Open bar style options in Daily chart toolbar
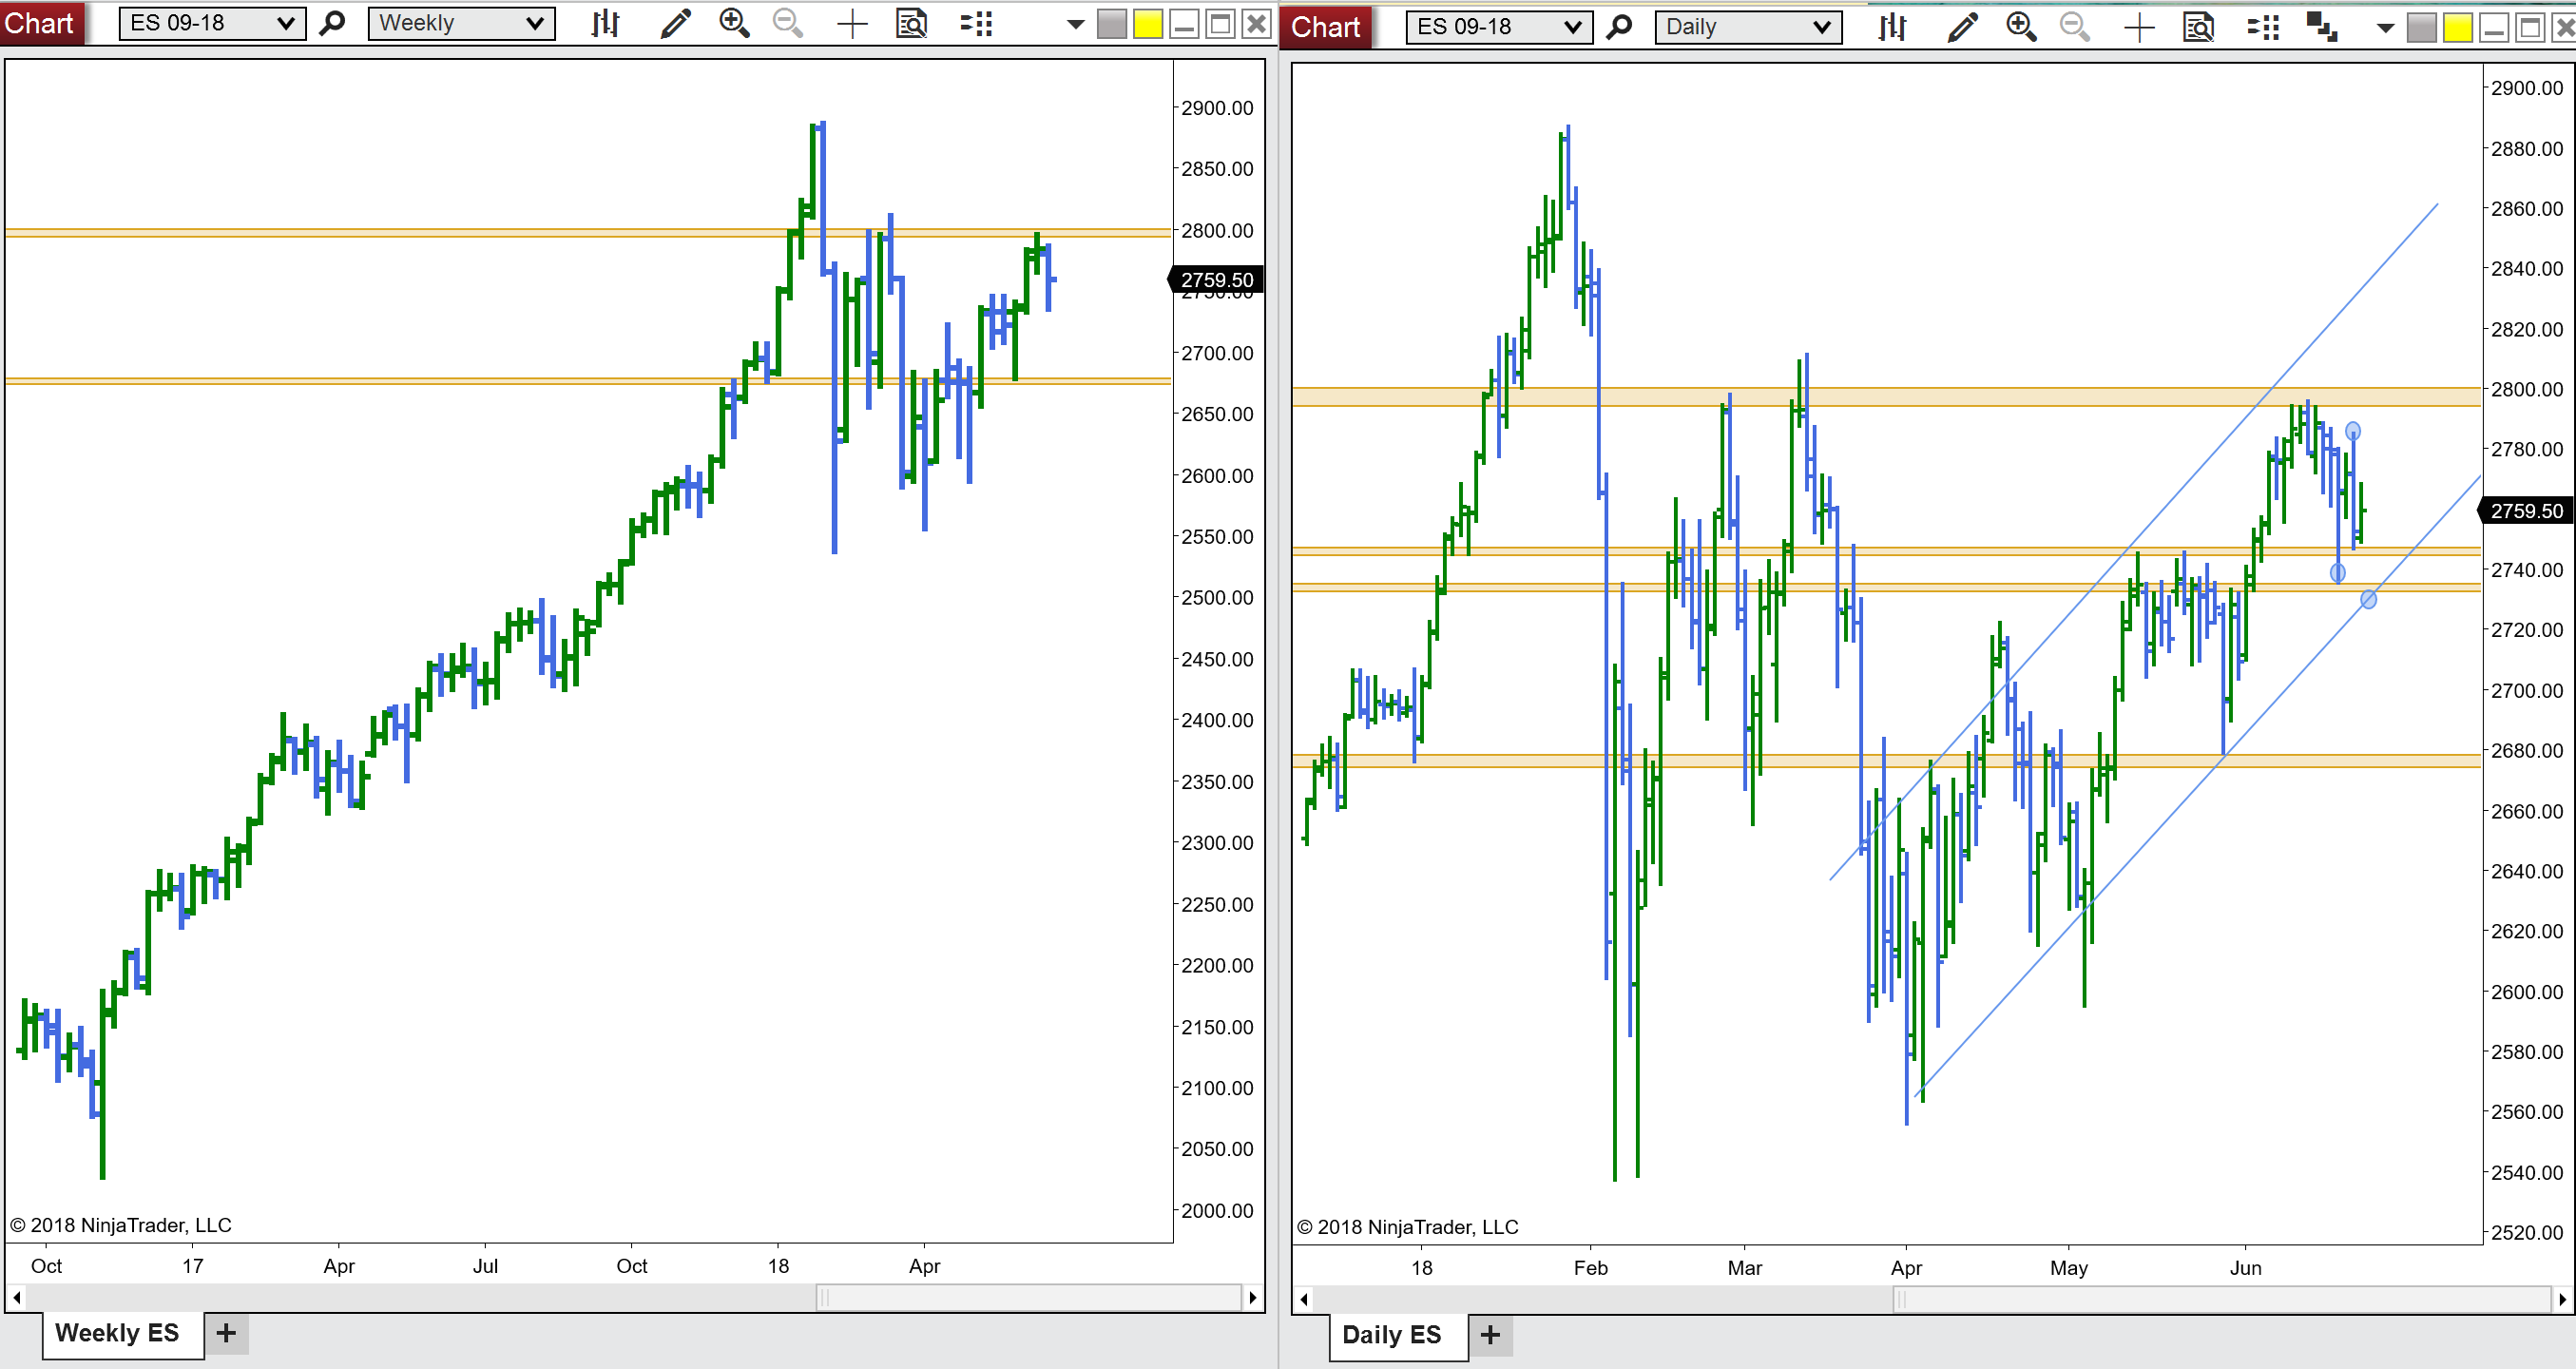 pyautogui.click(x=1892, y=27)
